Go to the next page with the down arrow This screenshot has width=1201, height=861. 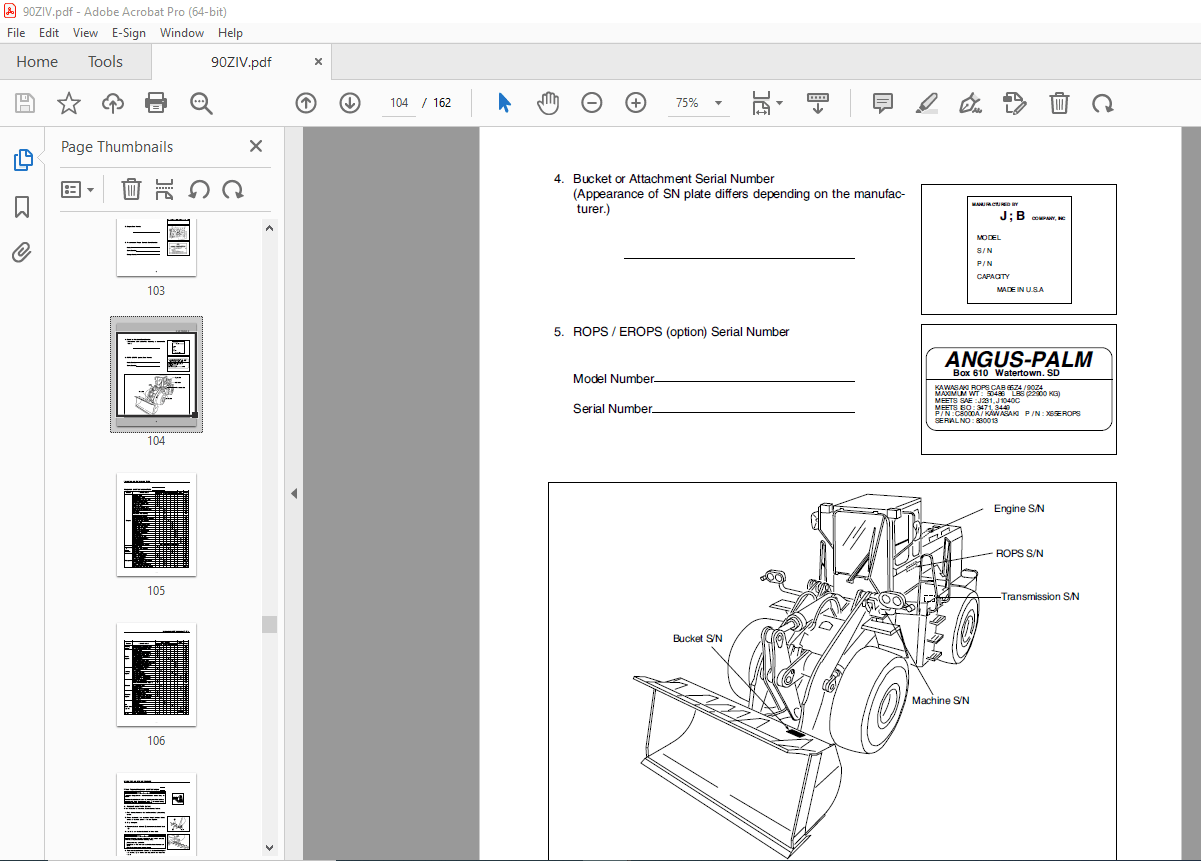coord(350,102)
